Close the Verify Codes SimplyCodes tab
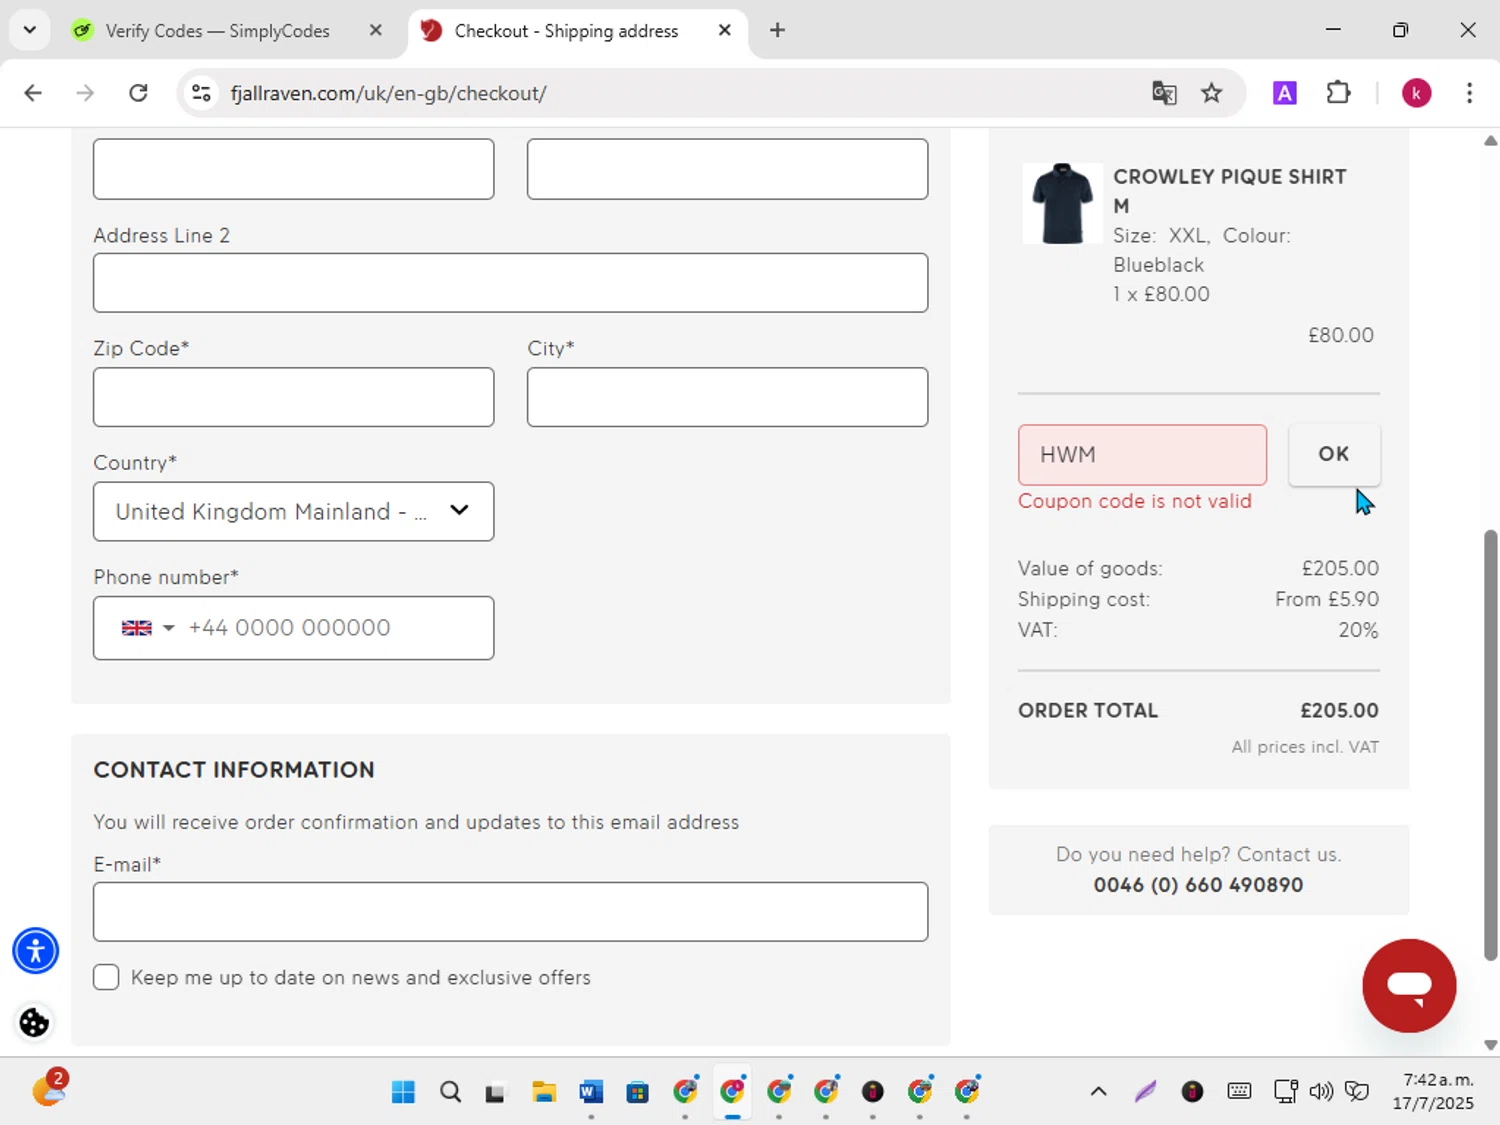This screenshot has width=1500, height=1125. [x=376, y=30]
